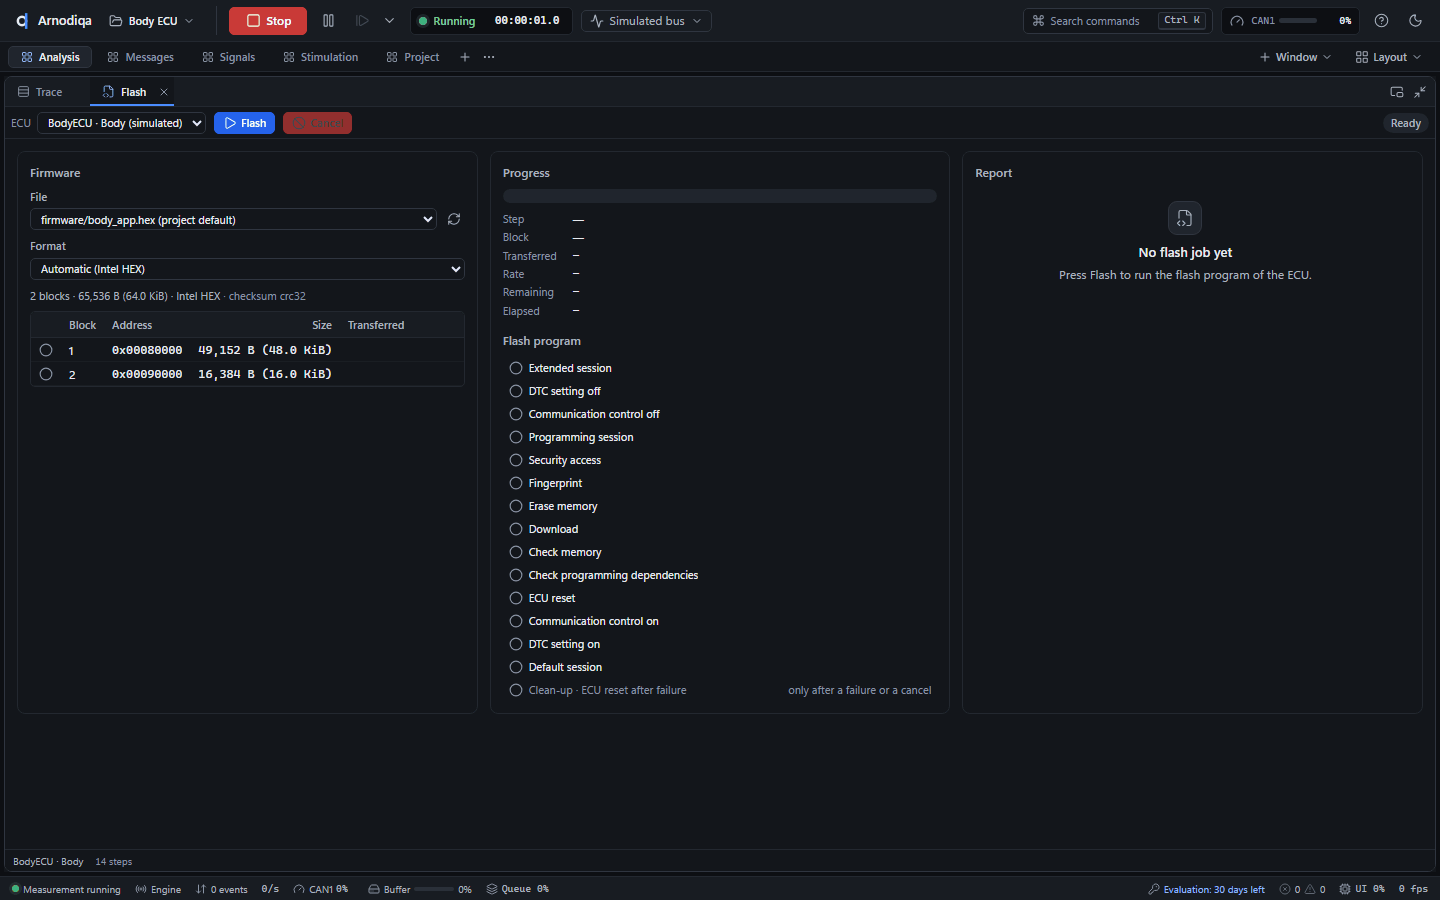Add a new workspace tab with plus icon
Screen dimensions: 1440x900
click(x=464, y=57)
